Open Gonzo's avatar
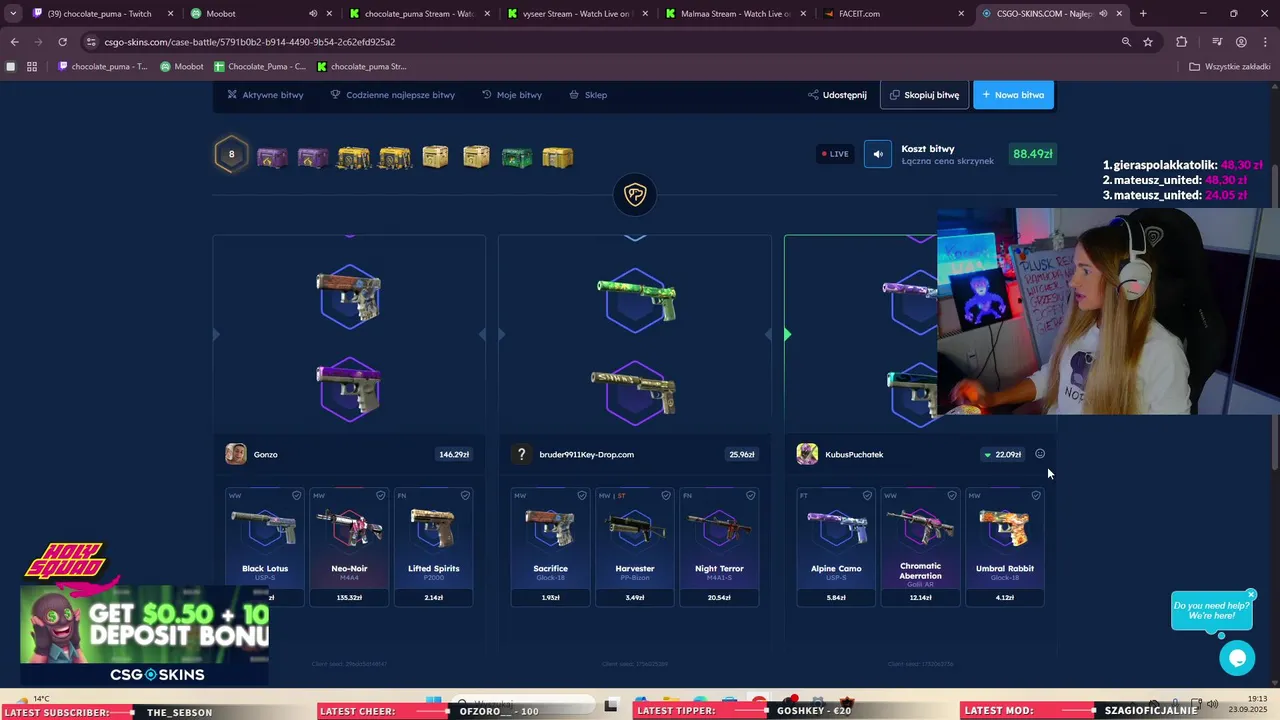The height and width of the screenshot is (720, 1280). point(236,454)
